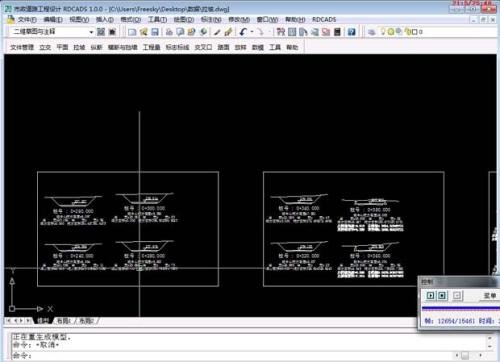
Task: Click the command window horizontal scrollbar thumb
Action: pyautogui.click(x=465, y=355)
